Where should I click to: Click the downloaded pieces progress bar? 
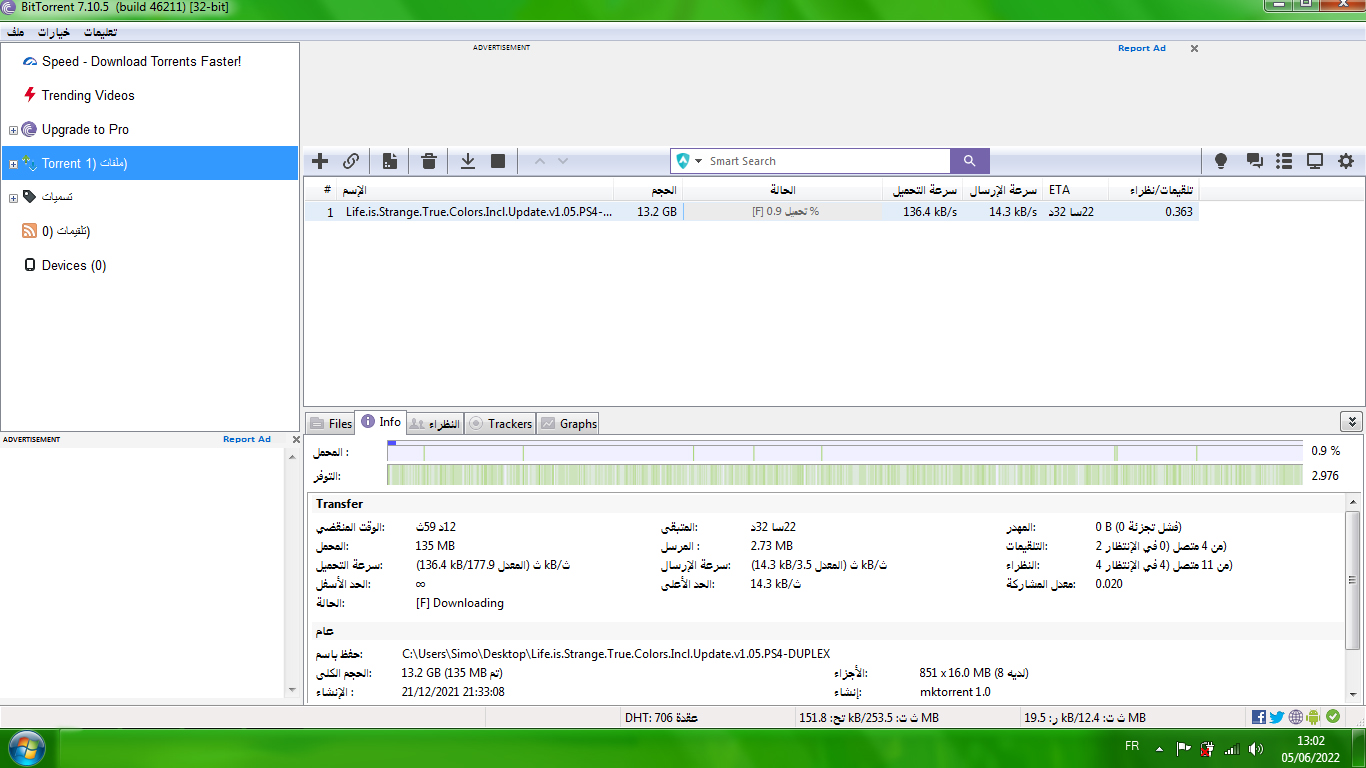coord(844,452)
